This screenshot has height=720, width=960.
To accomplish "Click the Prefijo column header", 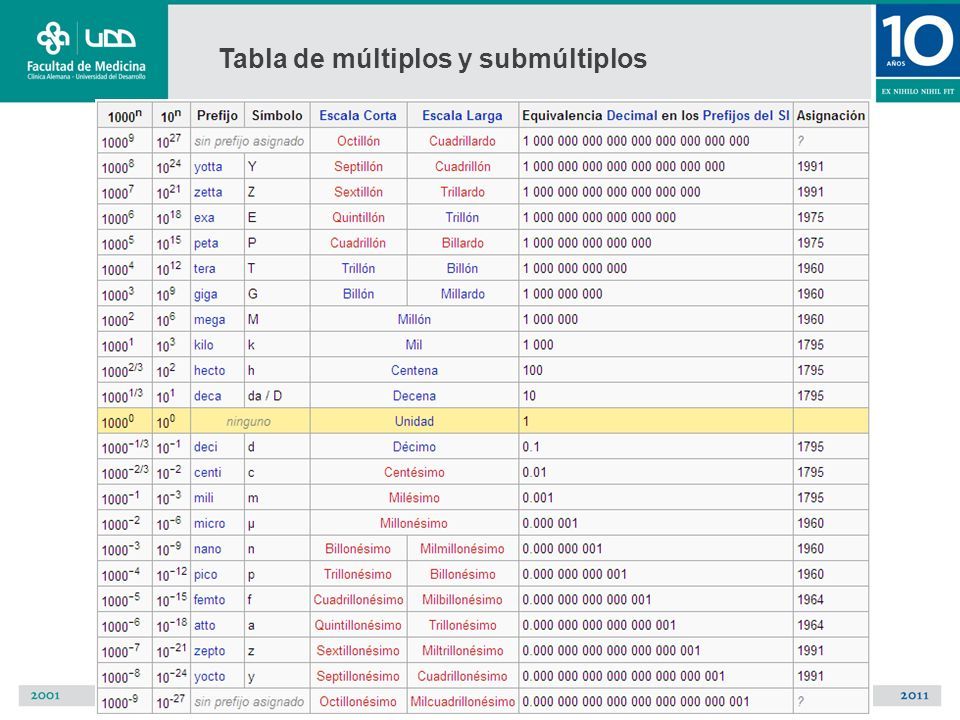I will click(x=217, y=116).
